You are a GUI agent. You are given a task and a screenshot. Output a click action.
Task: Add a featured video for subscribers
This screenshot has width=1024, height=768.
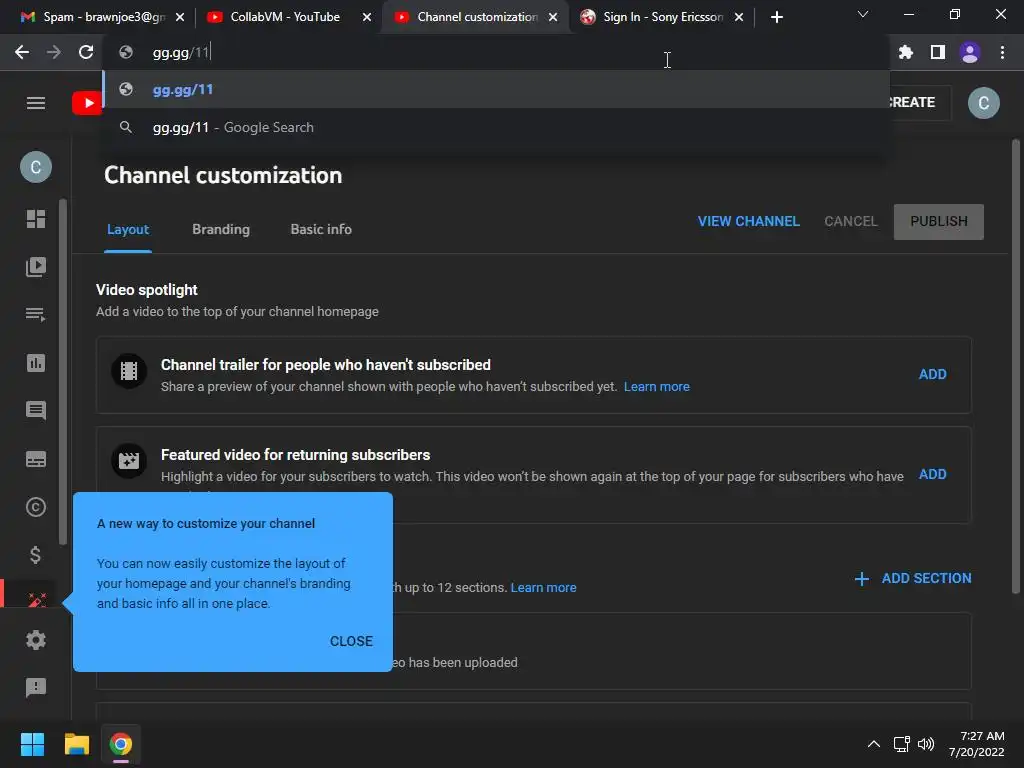[933, 474]
